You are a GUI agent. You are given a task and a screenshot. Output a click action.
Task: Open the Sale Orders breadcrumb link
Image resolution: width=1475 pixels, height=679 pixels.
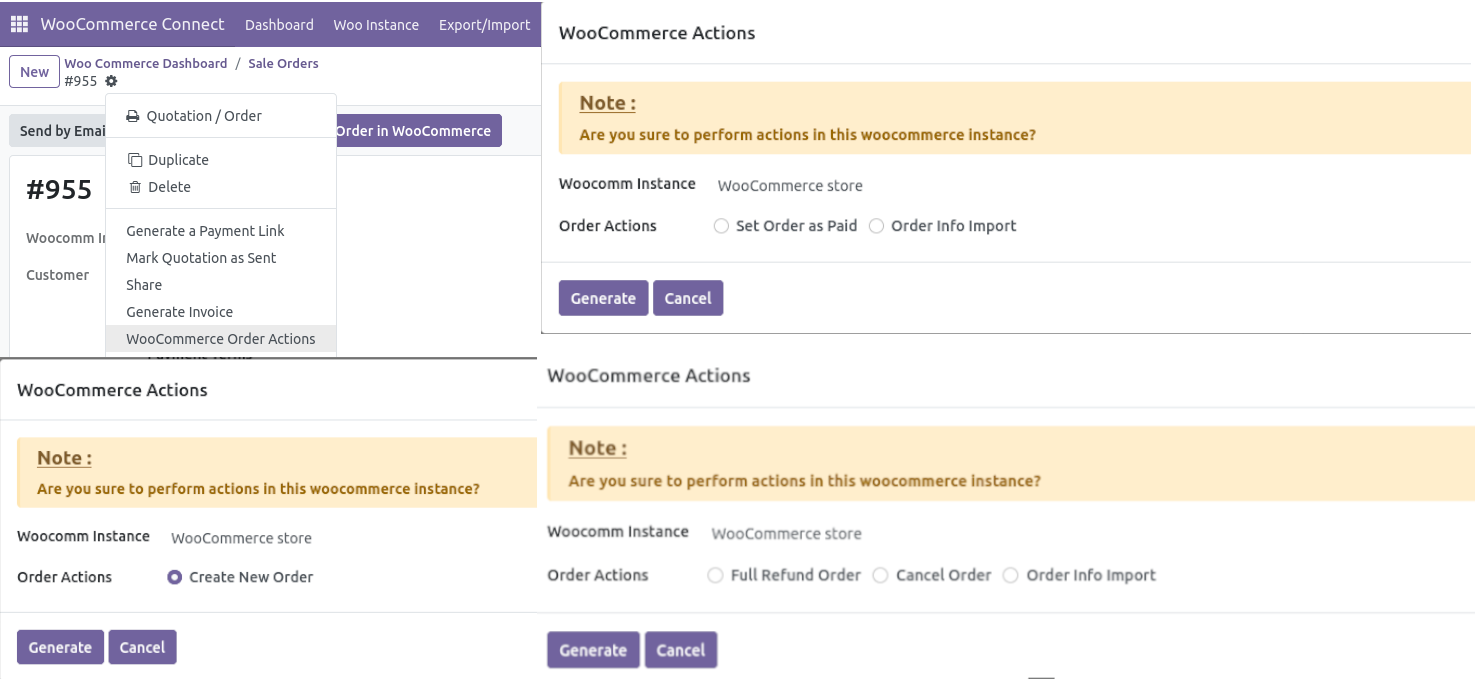tap(283, 62)
